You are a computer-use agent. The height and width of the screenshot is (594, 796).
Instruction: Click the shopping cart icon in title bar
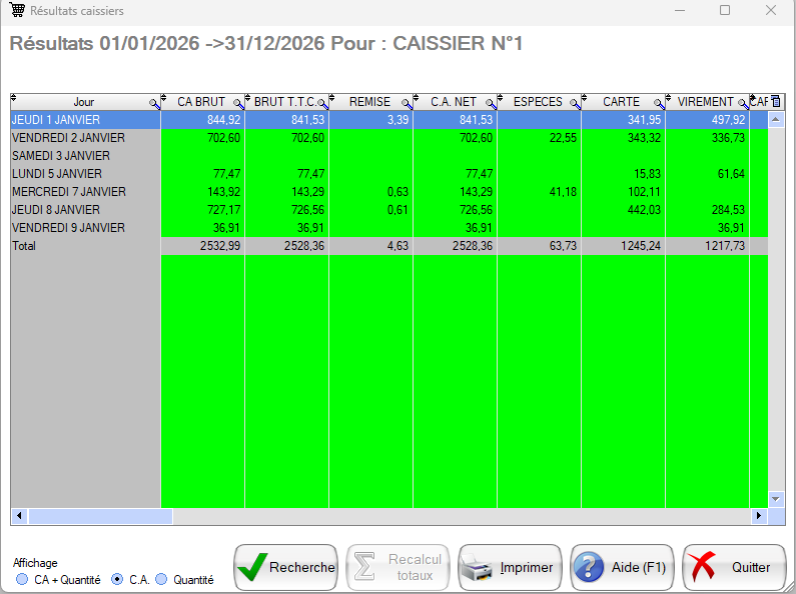[x=17, y=10]
